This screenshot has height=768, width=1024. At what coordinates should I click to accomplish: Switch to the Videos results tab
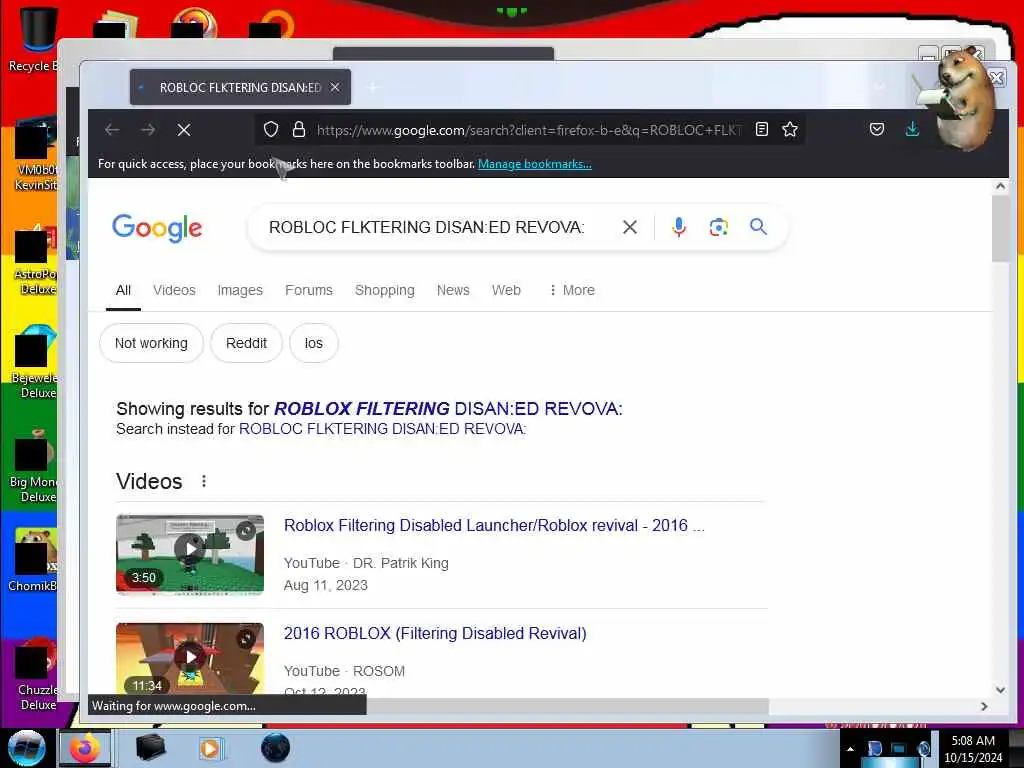coord(174,290)
